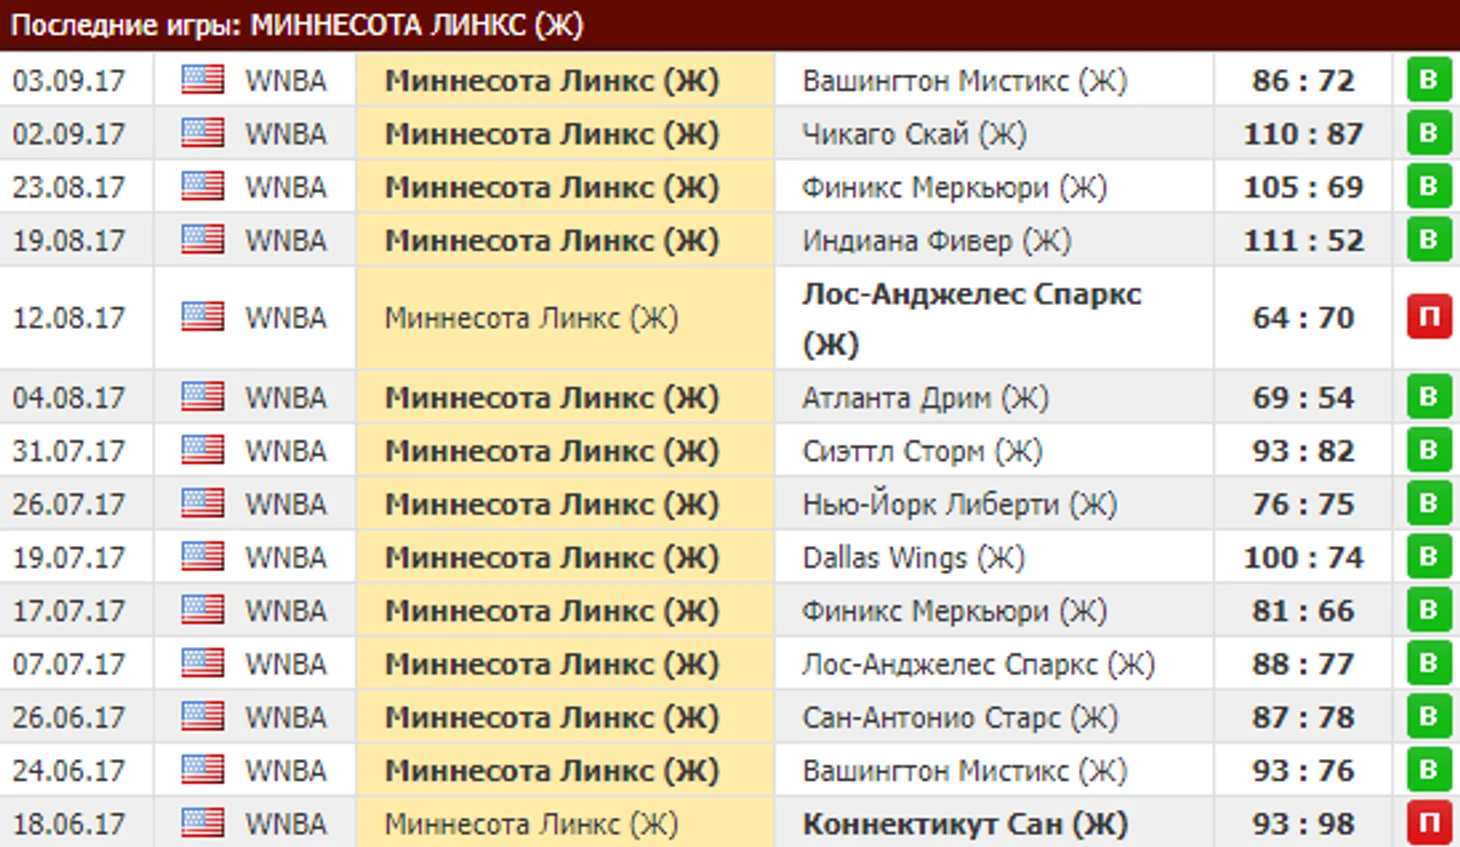
Task: Click the US flag in the 02.09.17 row
Action: point(202,133)
